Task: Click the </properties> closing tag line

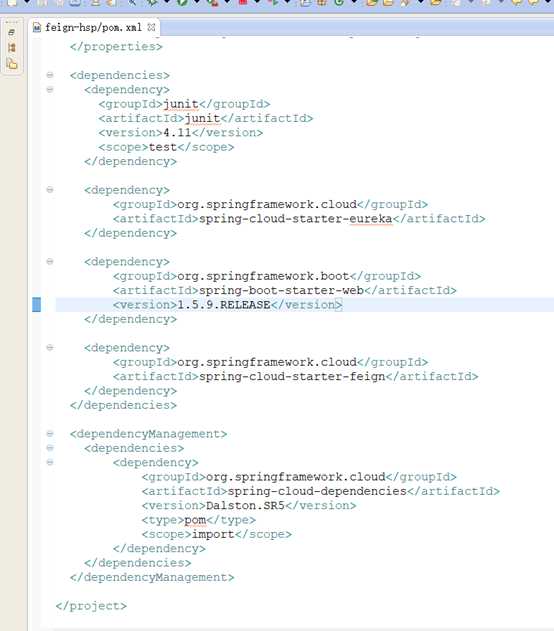Action: [116, 47]
